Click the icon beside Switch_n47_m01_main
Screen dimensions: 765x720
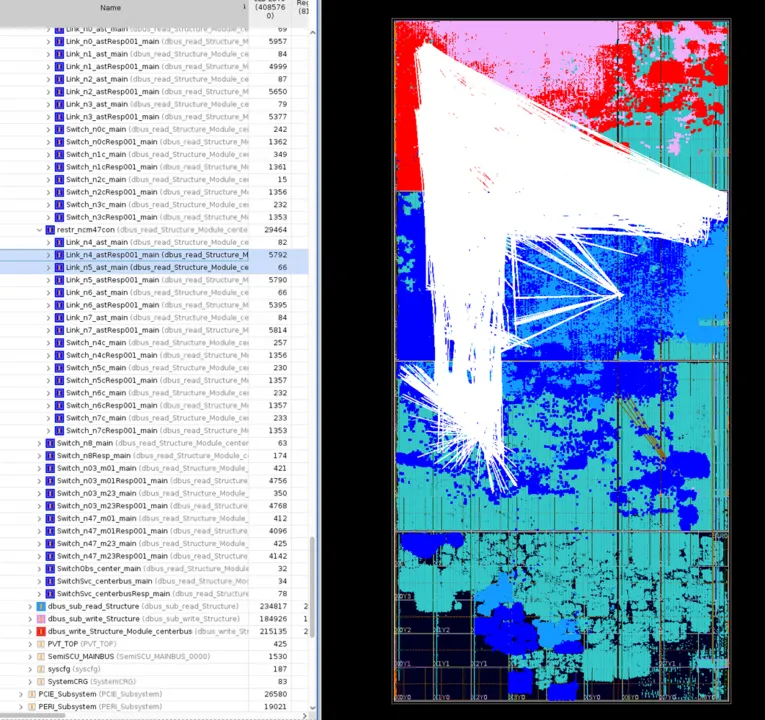point(50,518)
